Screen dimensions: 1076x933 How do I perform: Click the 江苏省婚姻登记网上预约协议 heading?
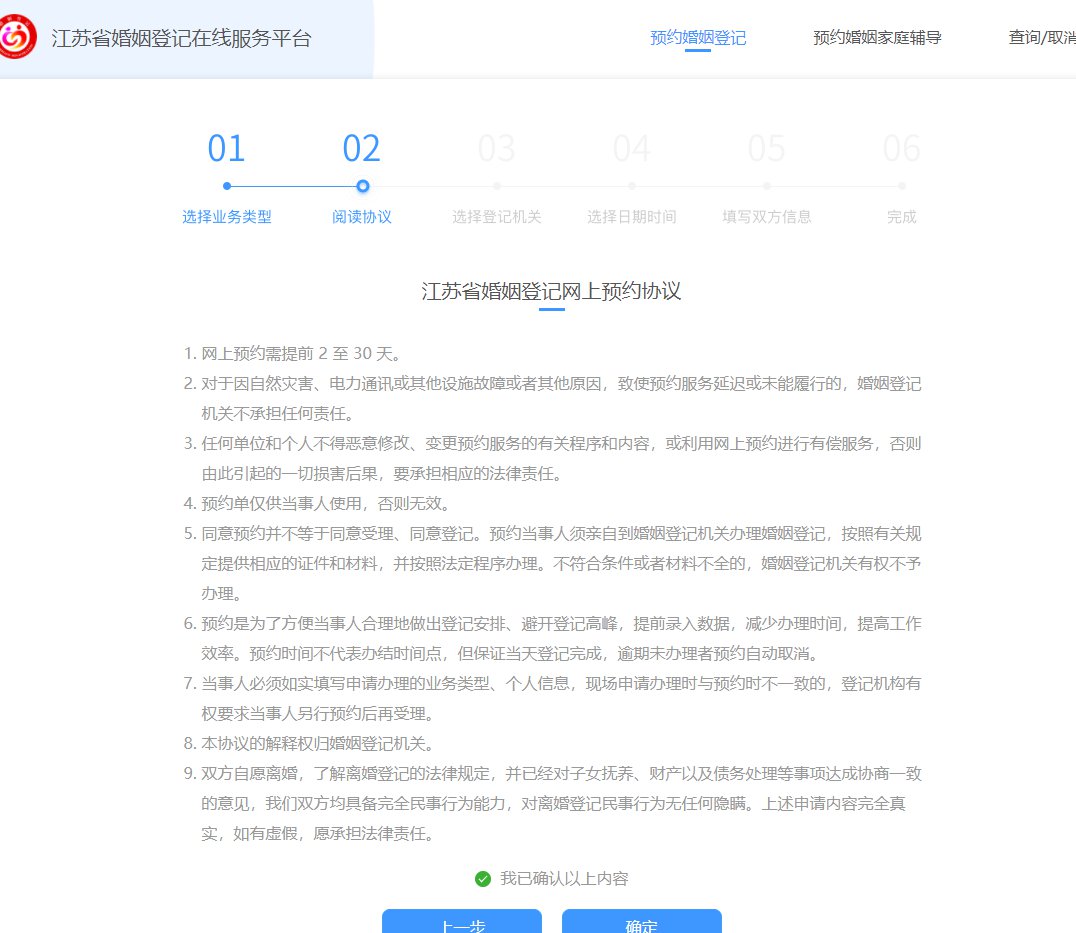(x=551, y=291)
